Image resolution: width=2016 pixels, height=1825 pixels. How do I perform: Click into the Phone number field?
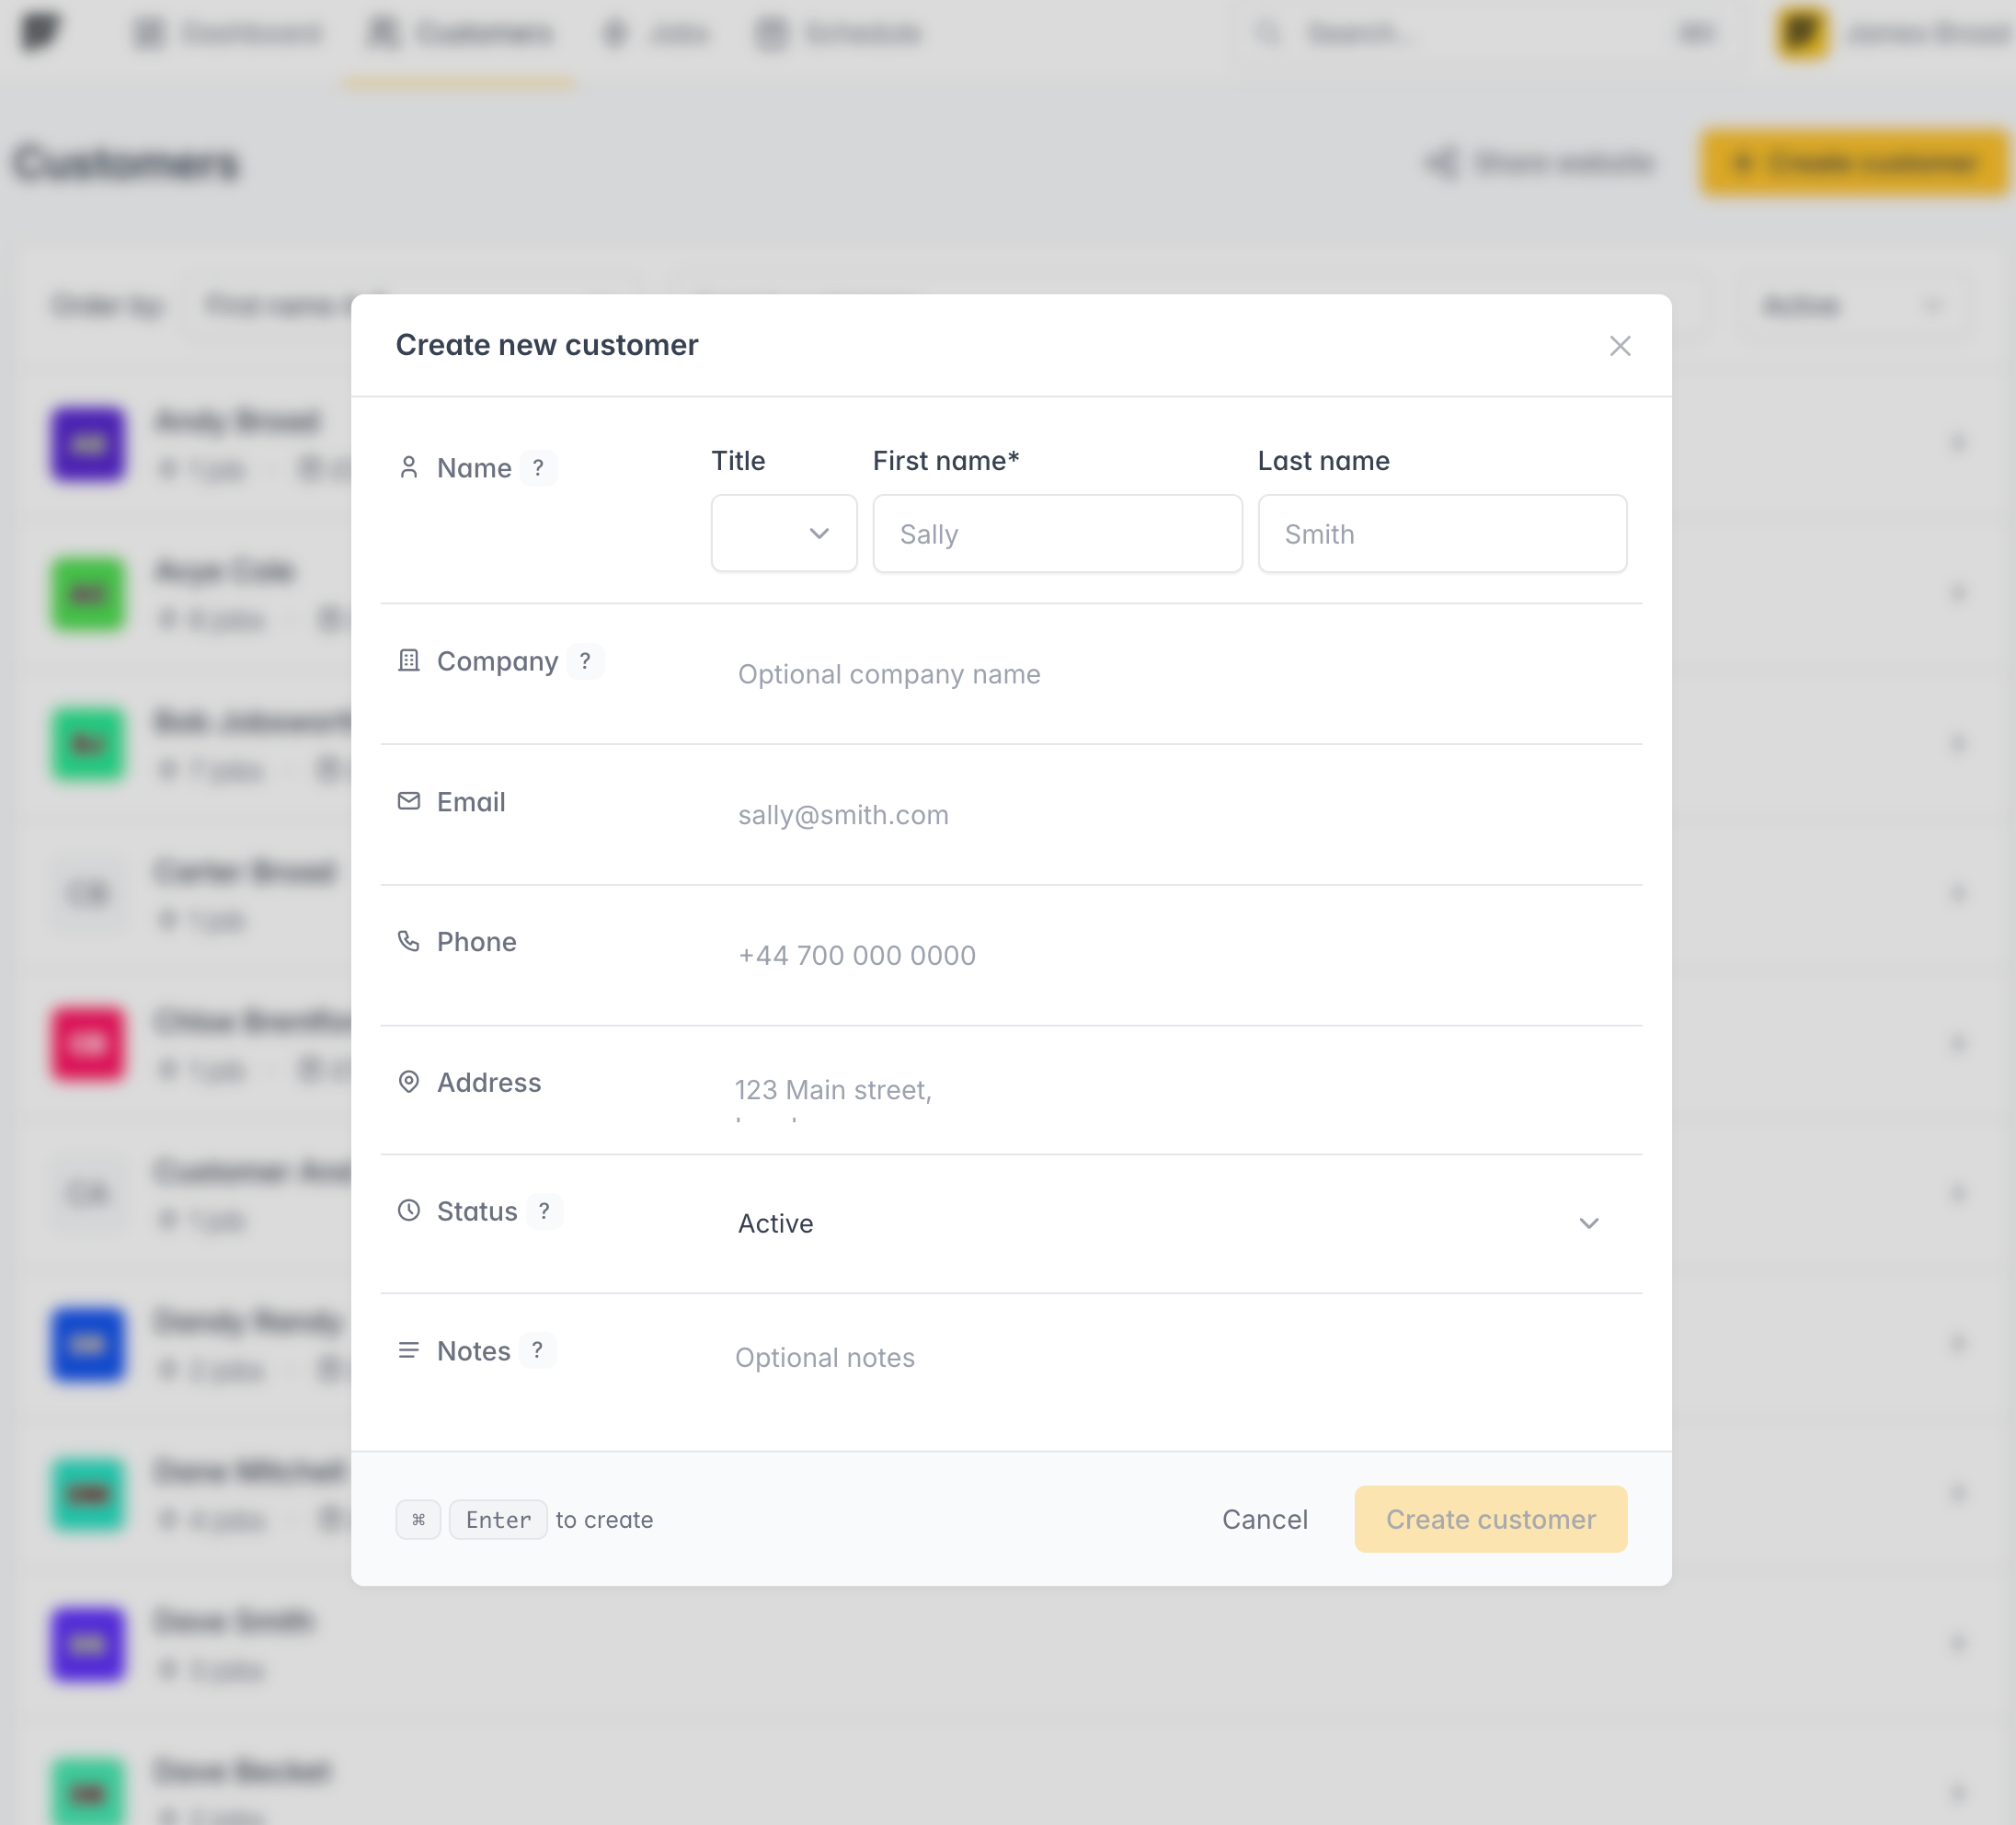click(1169, 955)
